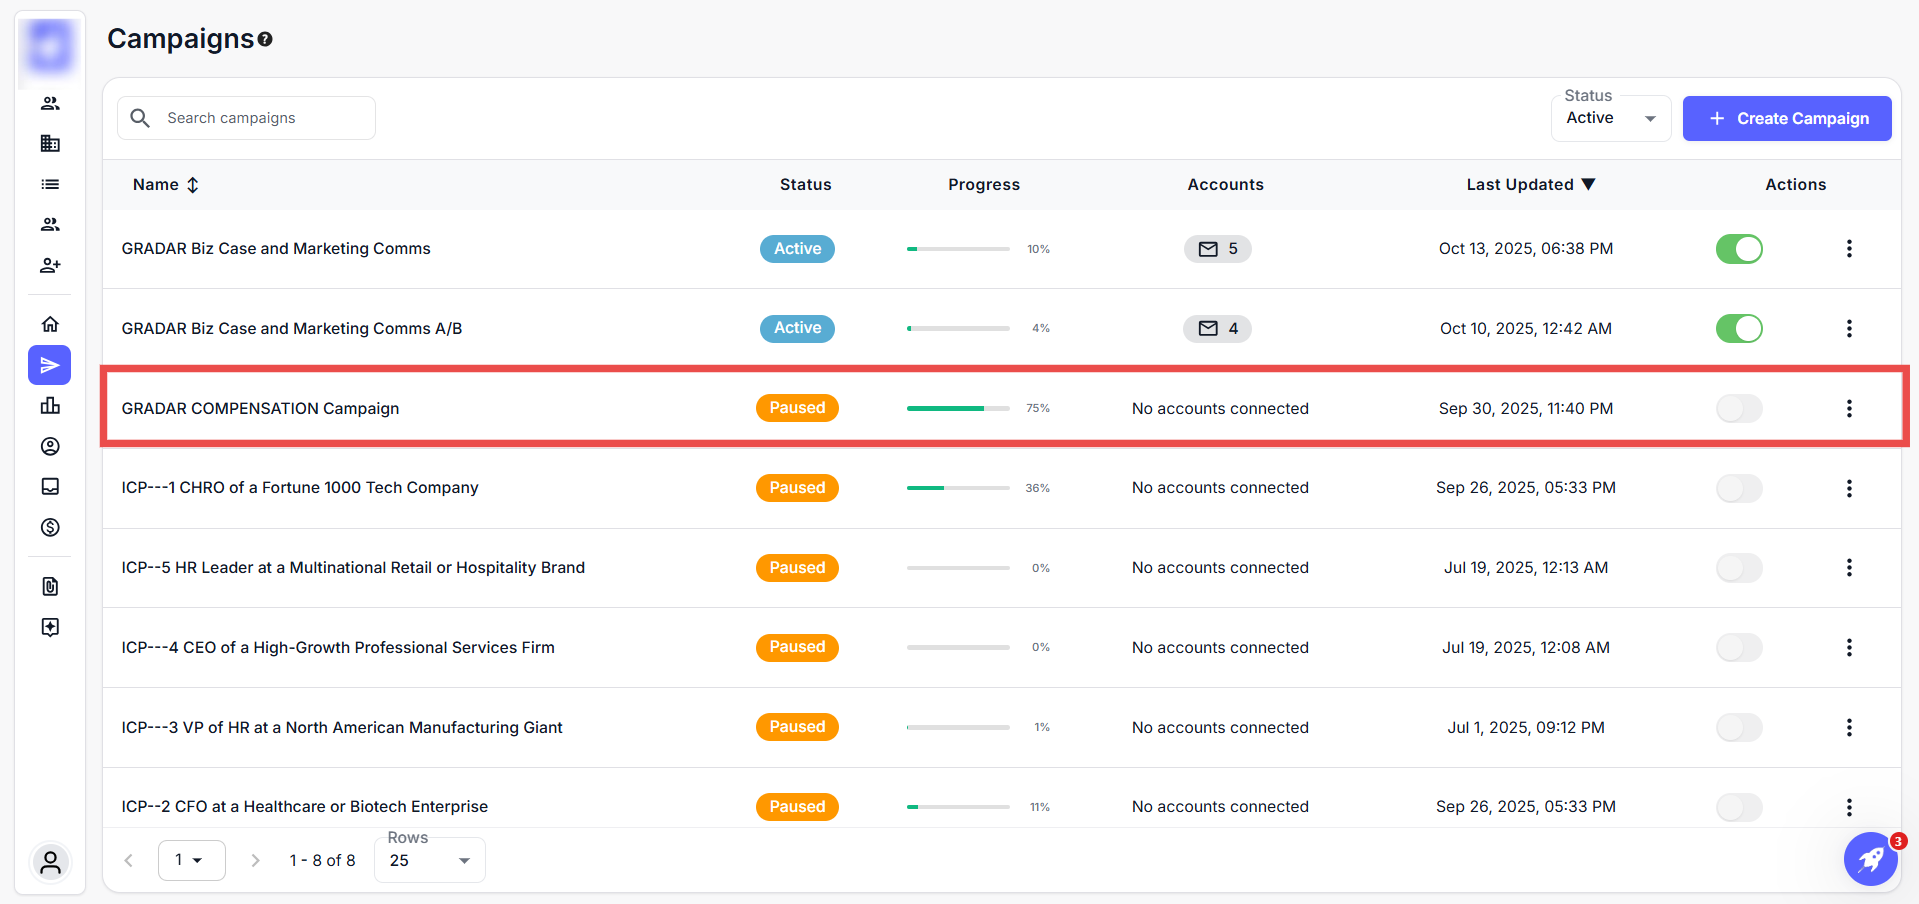The width and height of the screenshot is (1919, 904).
Task: Open the list icon in sidebar
Action: coord(50,184)
